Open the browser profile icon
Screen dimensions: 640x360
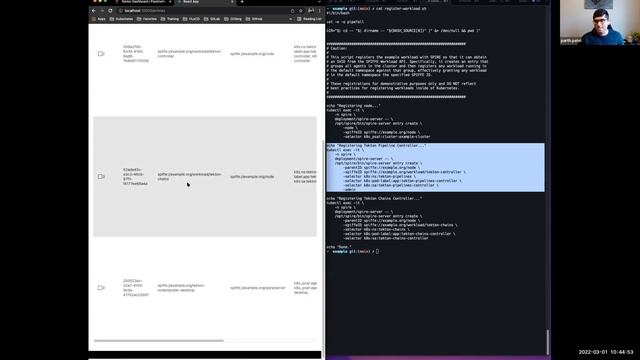311,11
